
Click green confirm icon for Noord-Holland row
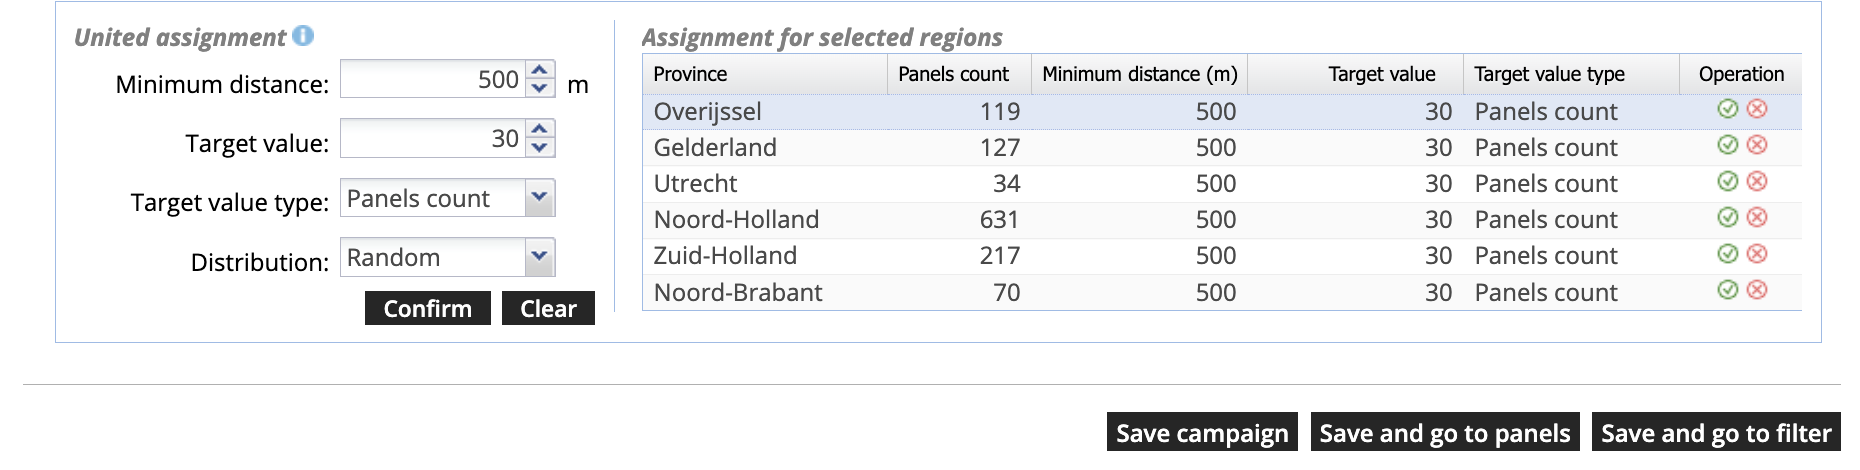(x=1727, y=217)
